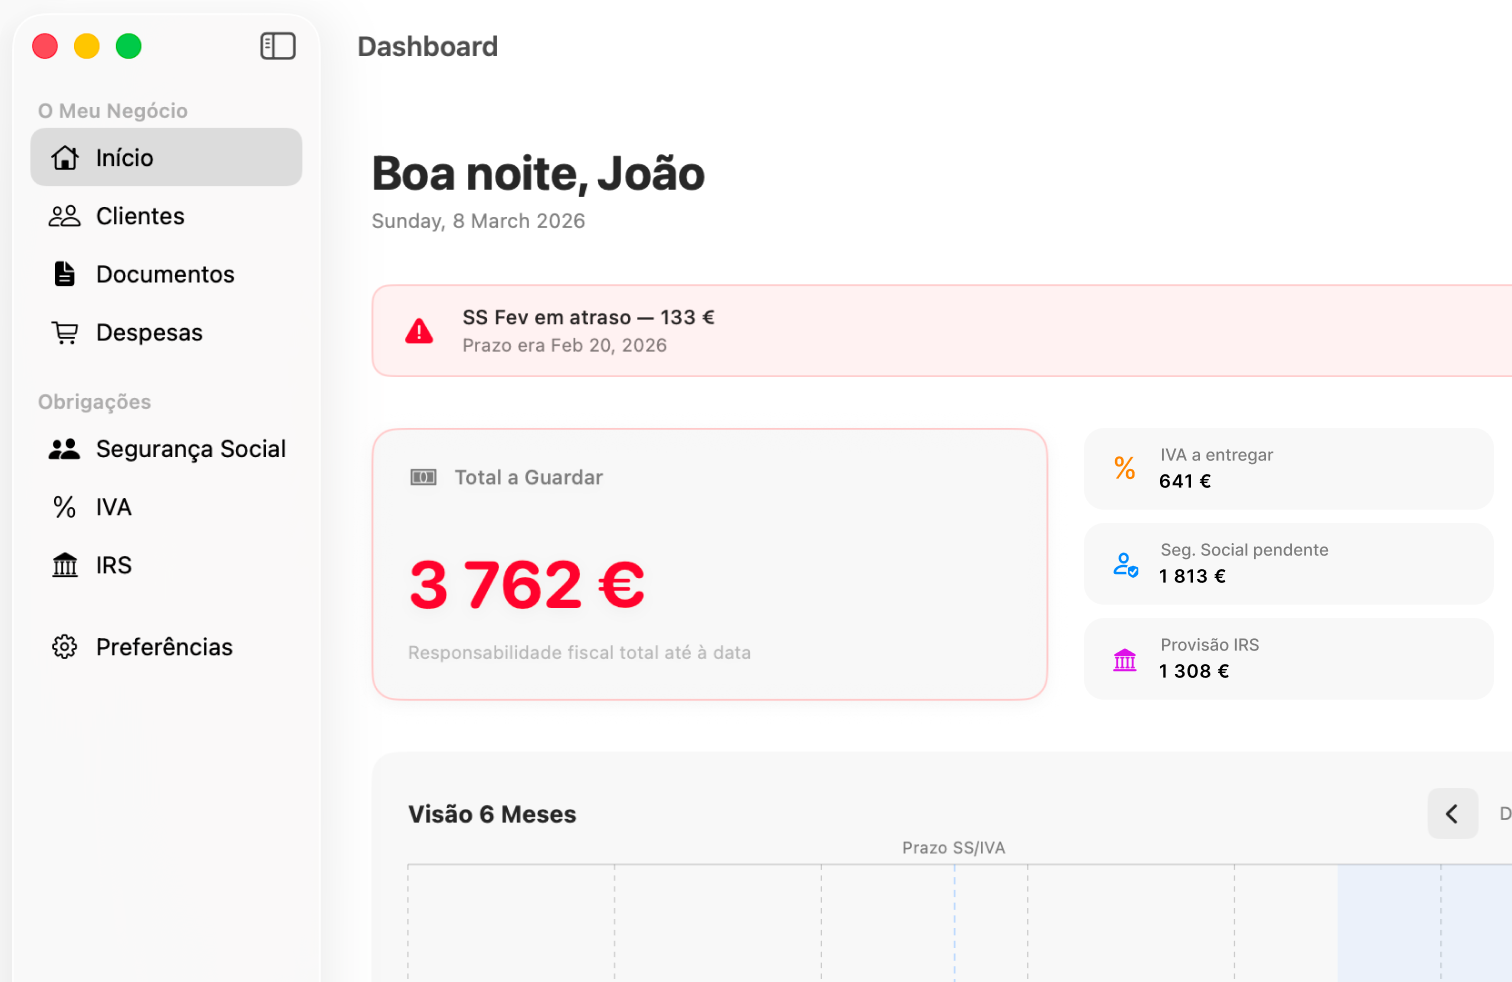The height and width of the screenshot is (982, 1512).
Task: Navigate back a period with the chevron in Visão 6 Meses
Action: pos(1452,813)
